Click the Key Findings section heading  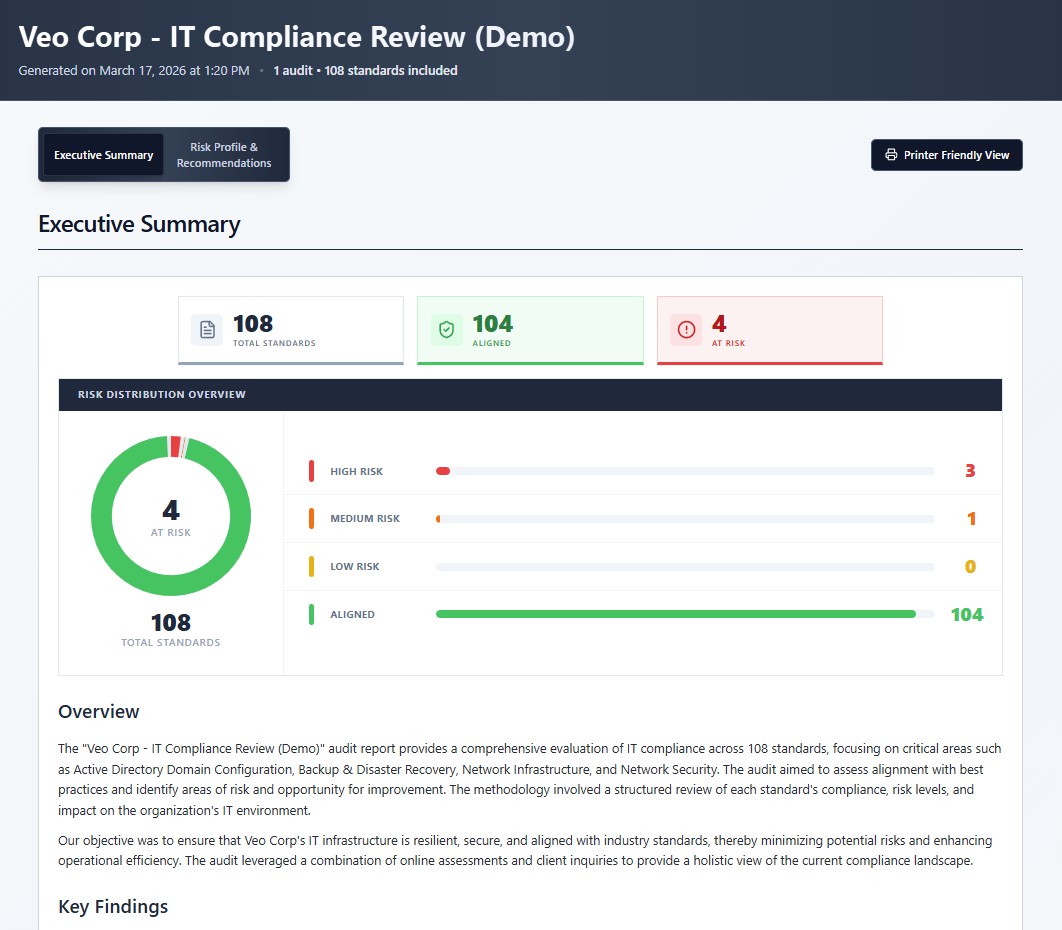click(x=113, y=906)
